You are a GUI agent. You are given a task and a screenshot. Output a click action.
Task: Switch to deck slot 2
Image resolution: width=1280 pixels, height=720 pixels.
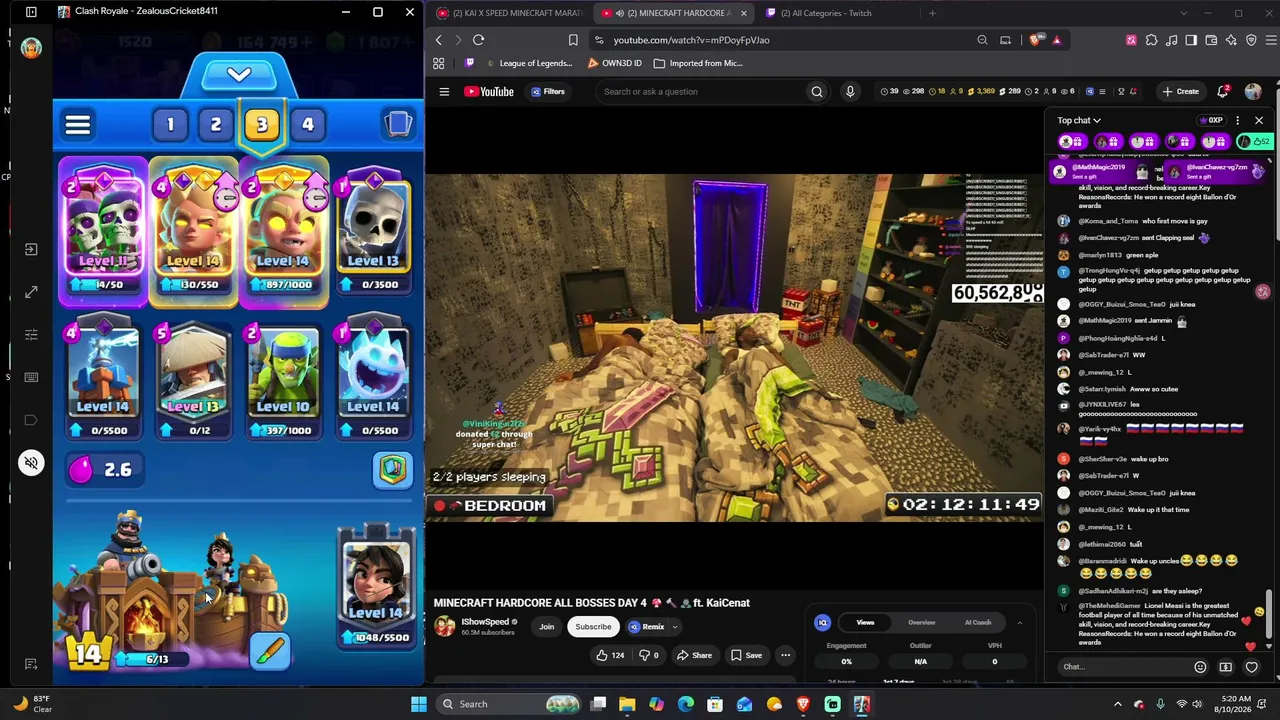[x=216, y=125]
